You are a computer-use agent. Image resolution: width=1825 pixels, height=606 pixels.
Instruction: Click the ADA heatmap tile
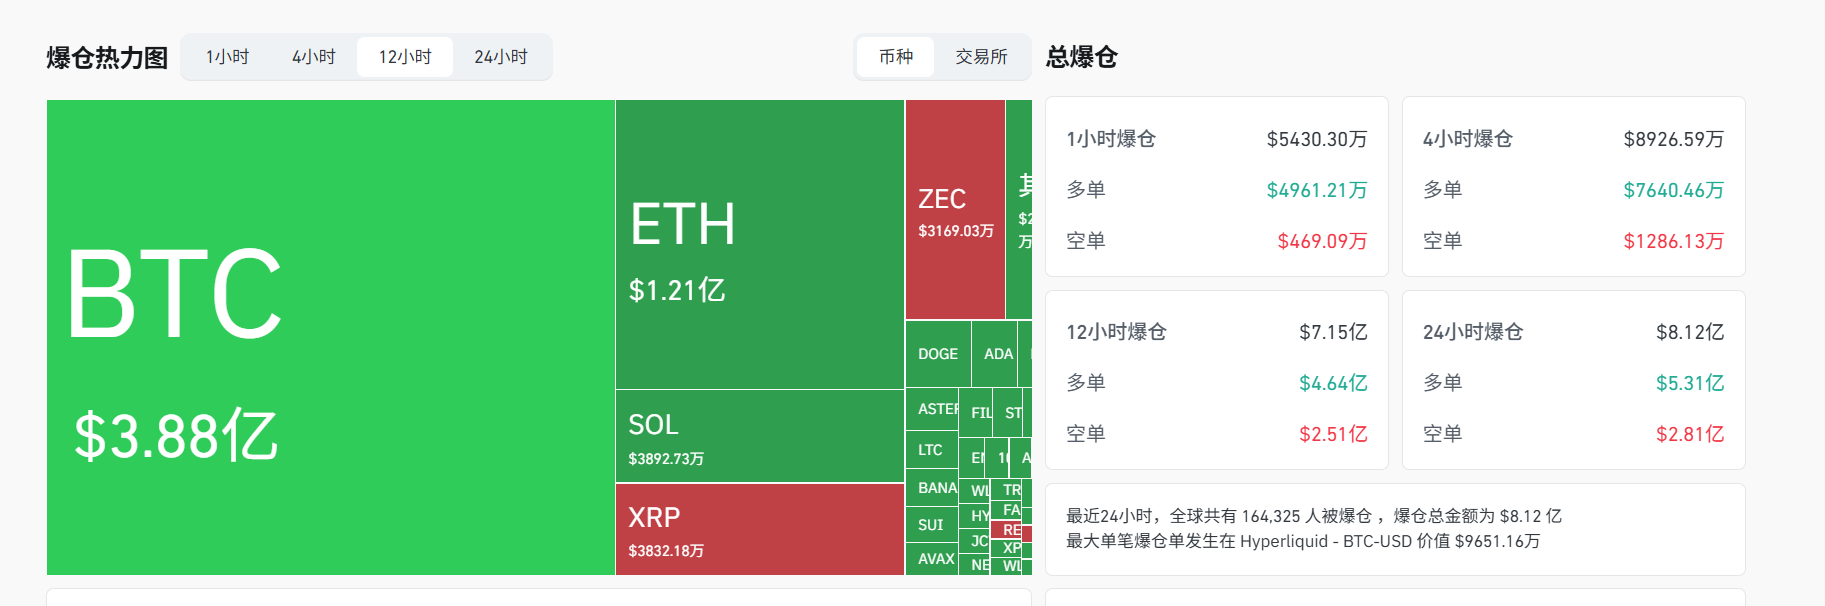[x=997, y=354]
